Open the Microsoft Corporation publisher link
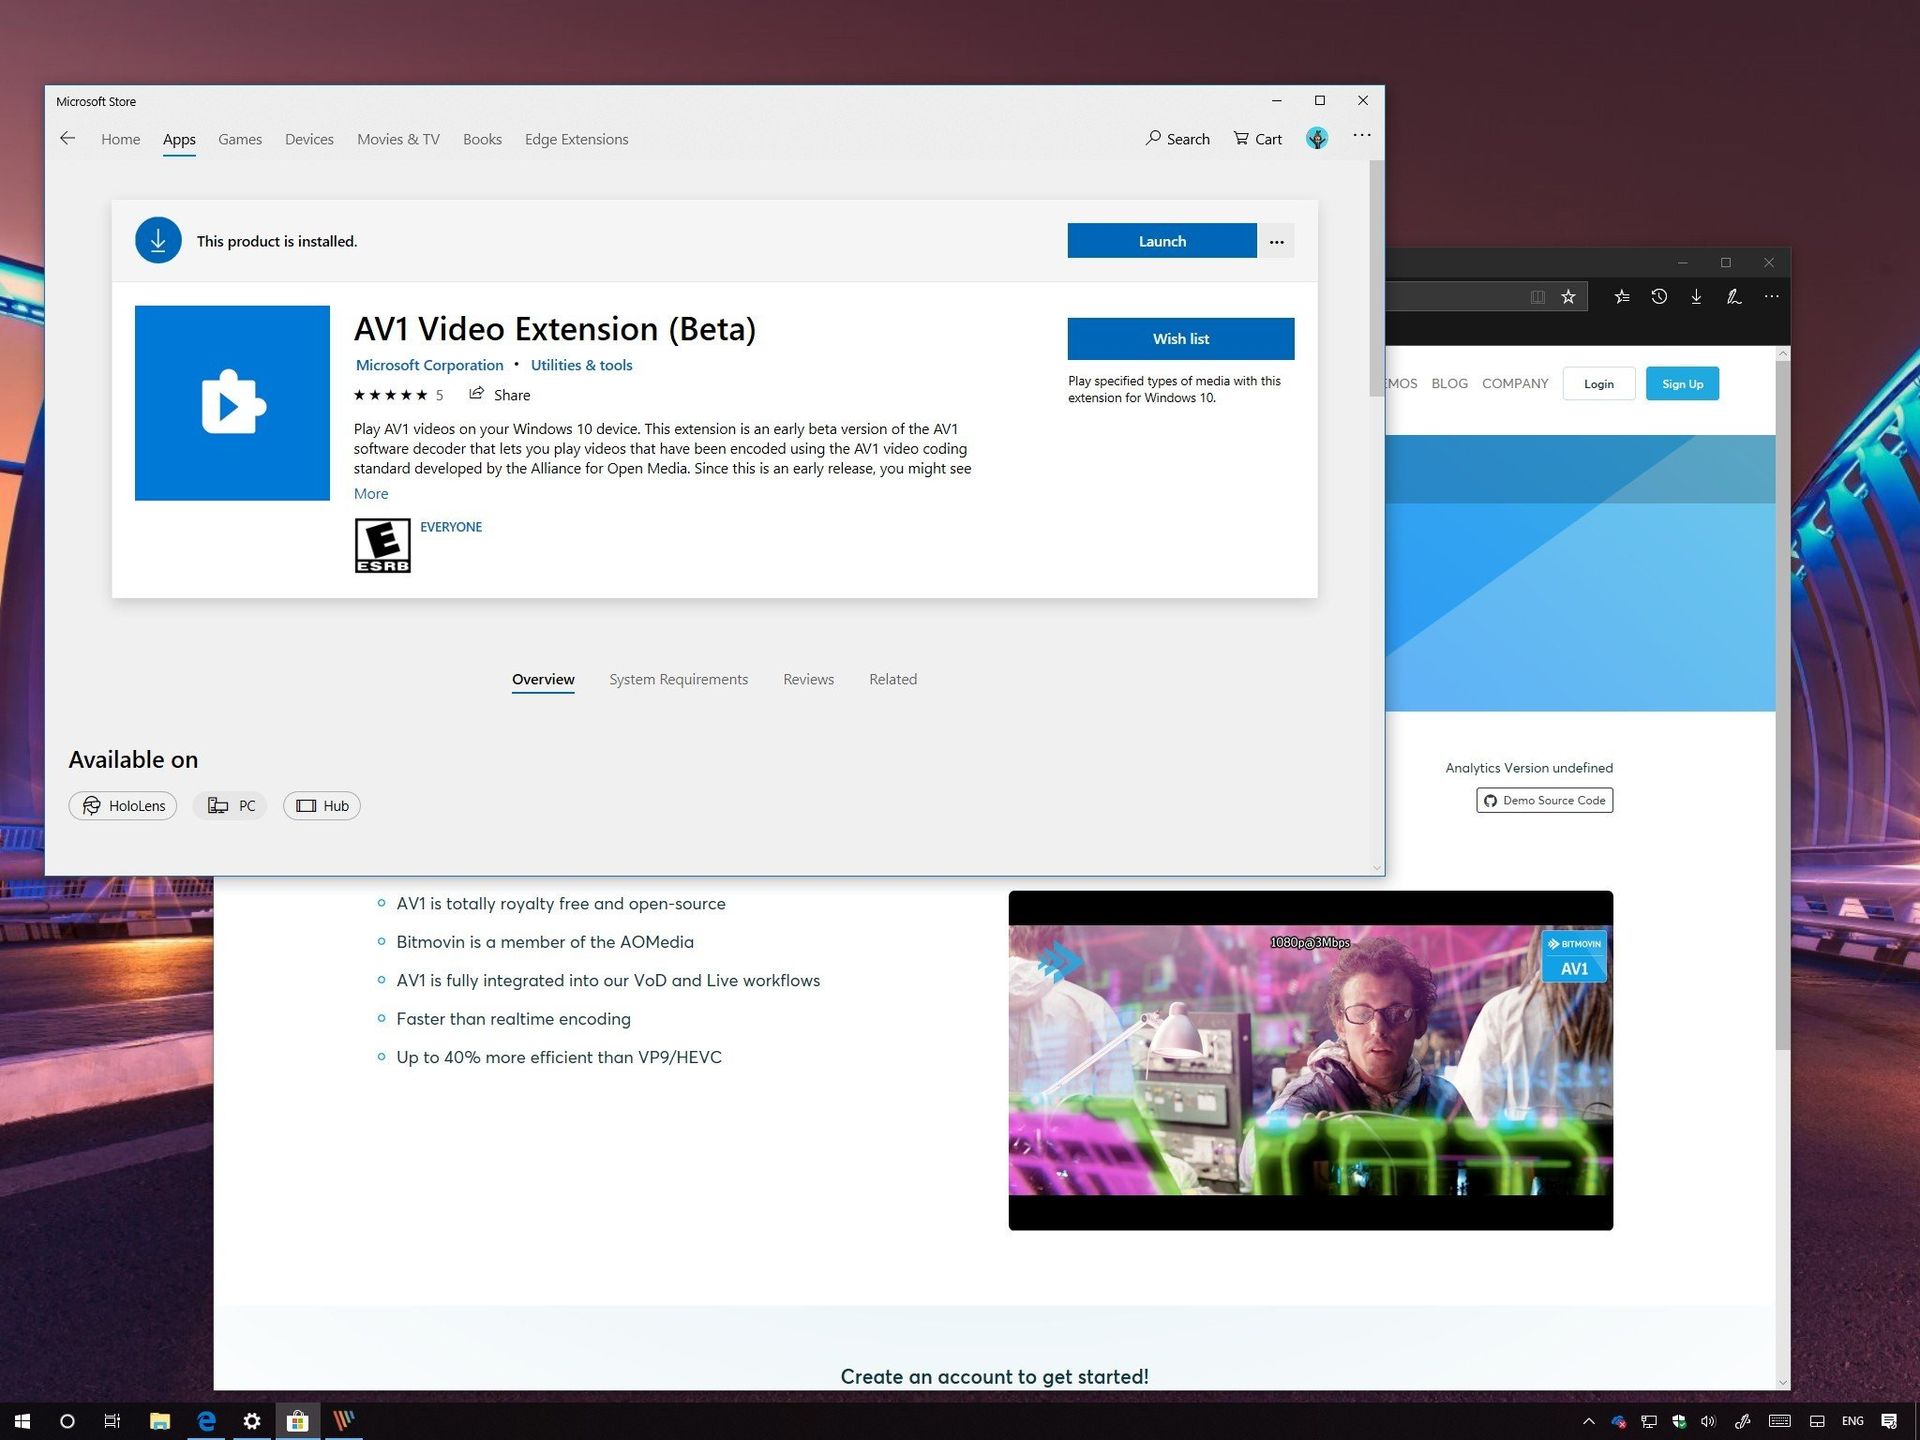Viewport: 1920px width, 1440px height. [x=429, y=364]
